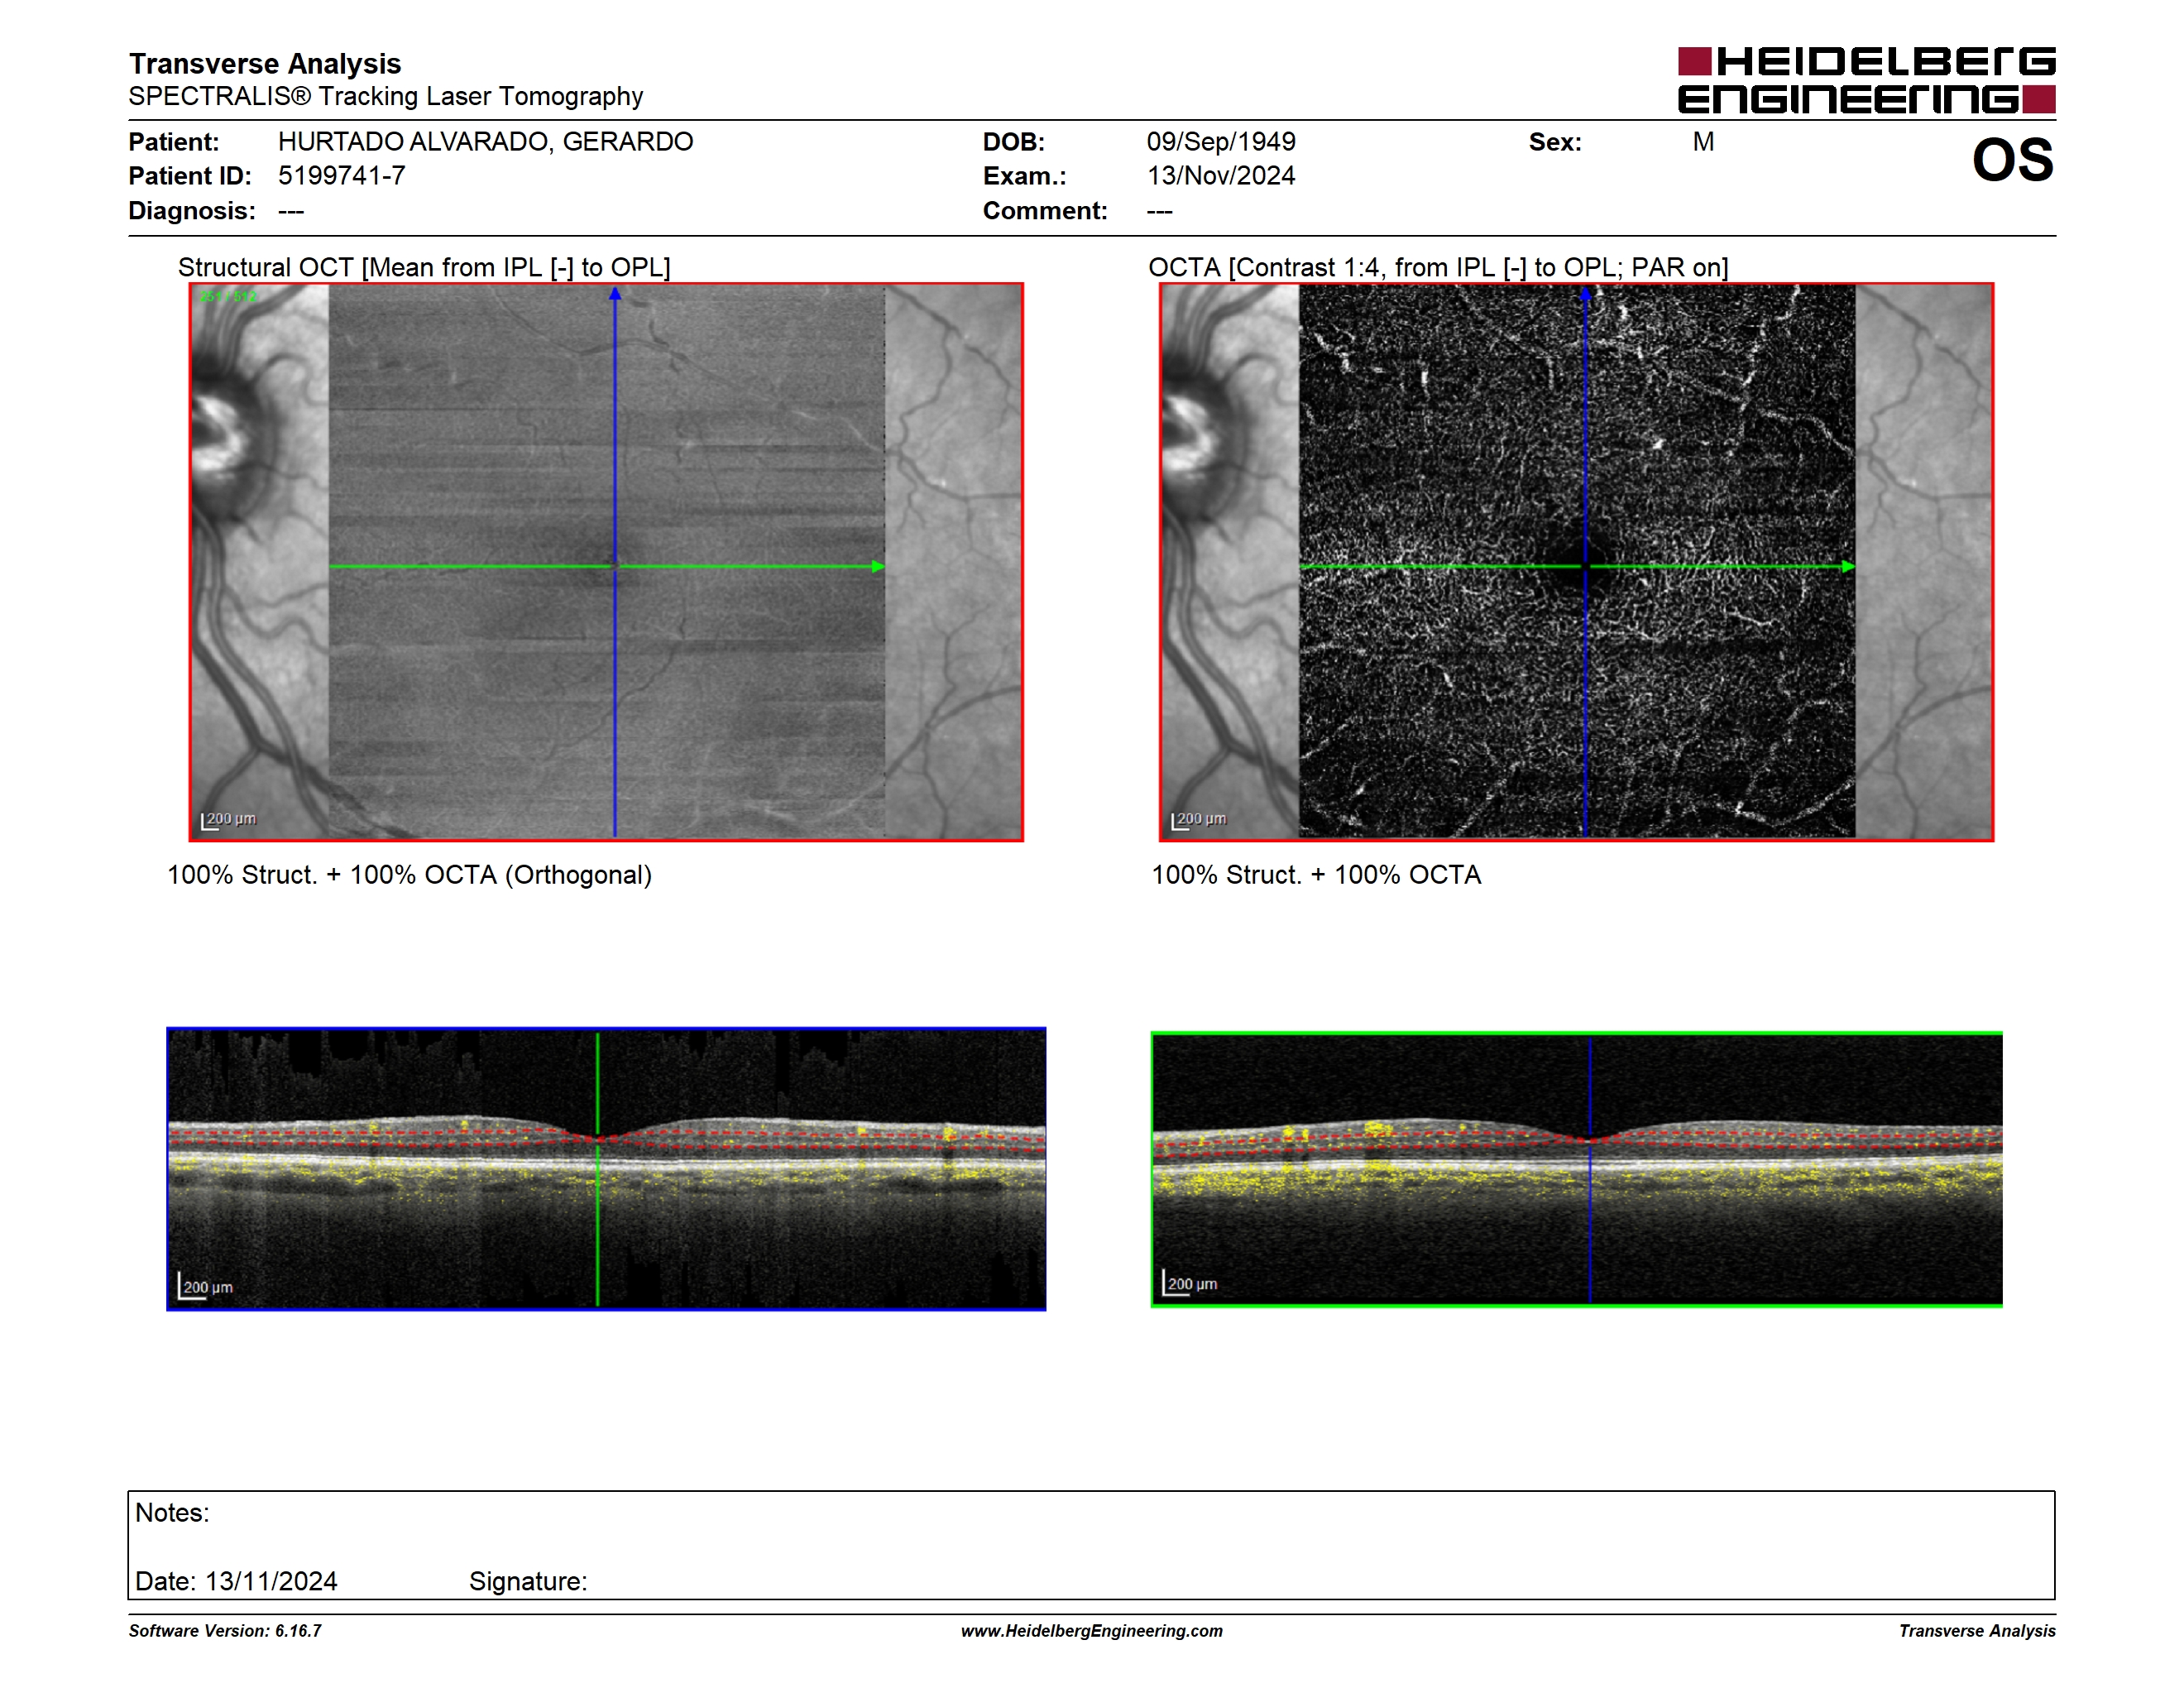Click '100% Struct. + 100% OCTA (Orthogonal)' label
Image resolution: width=2184 pixels, height=1688 pixels.
pyautogui.click(x=409, y=875)
